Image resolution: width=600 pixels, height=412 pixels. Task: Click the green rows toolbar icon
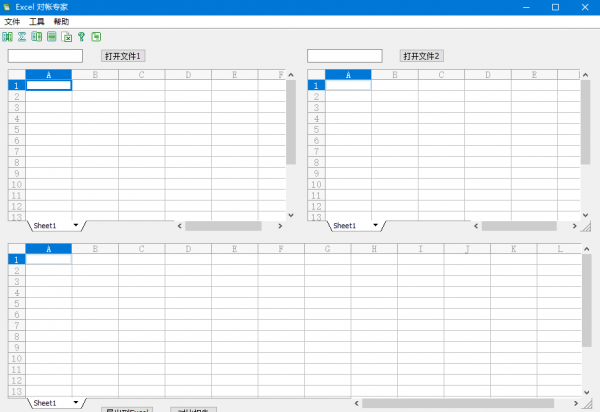(52, 37)
